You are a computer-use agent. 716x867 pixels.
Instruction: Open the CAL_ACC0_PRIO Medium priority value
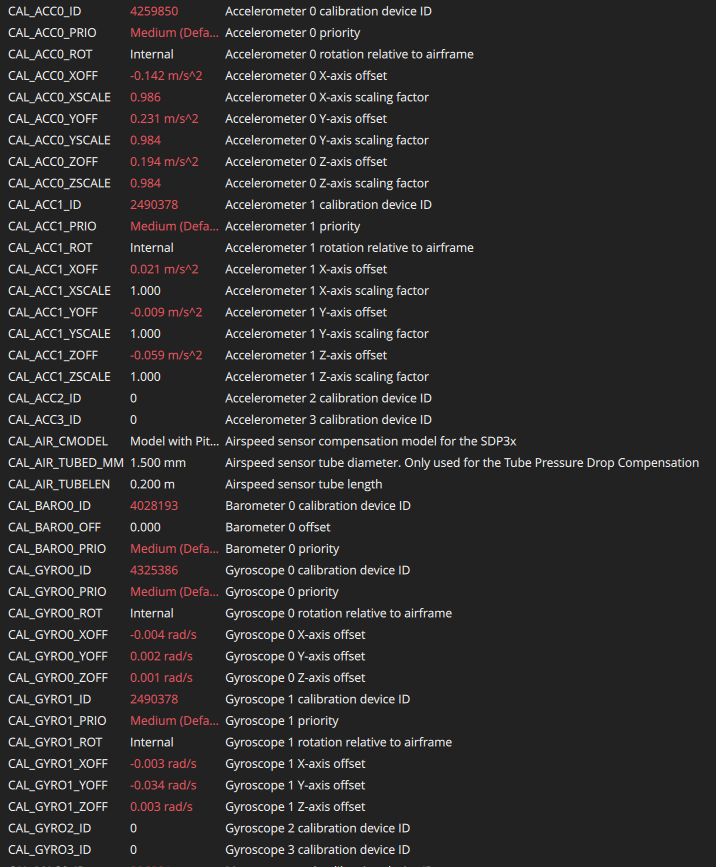click(x=174, y=33)
